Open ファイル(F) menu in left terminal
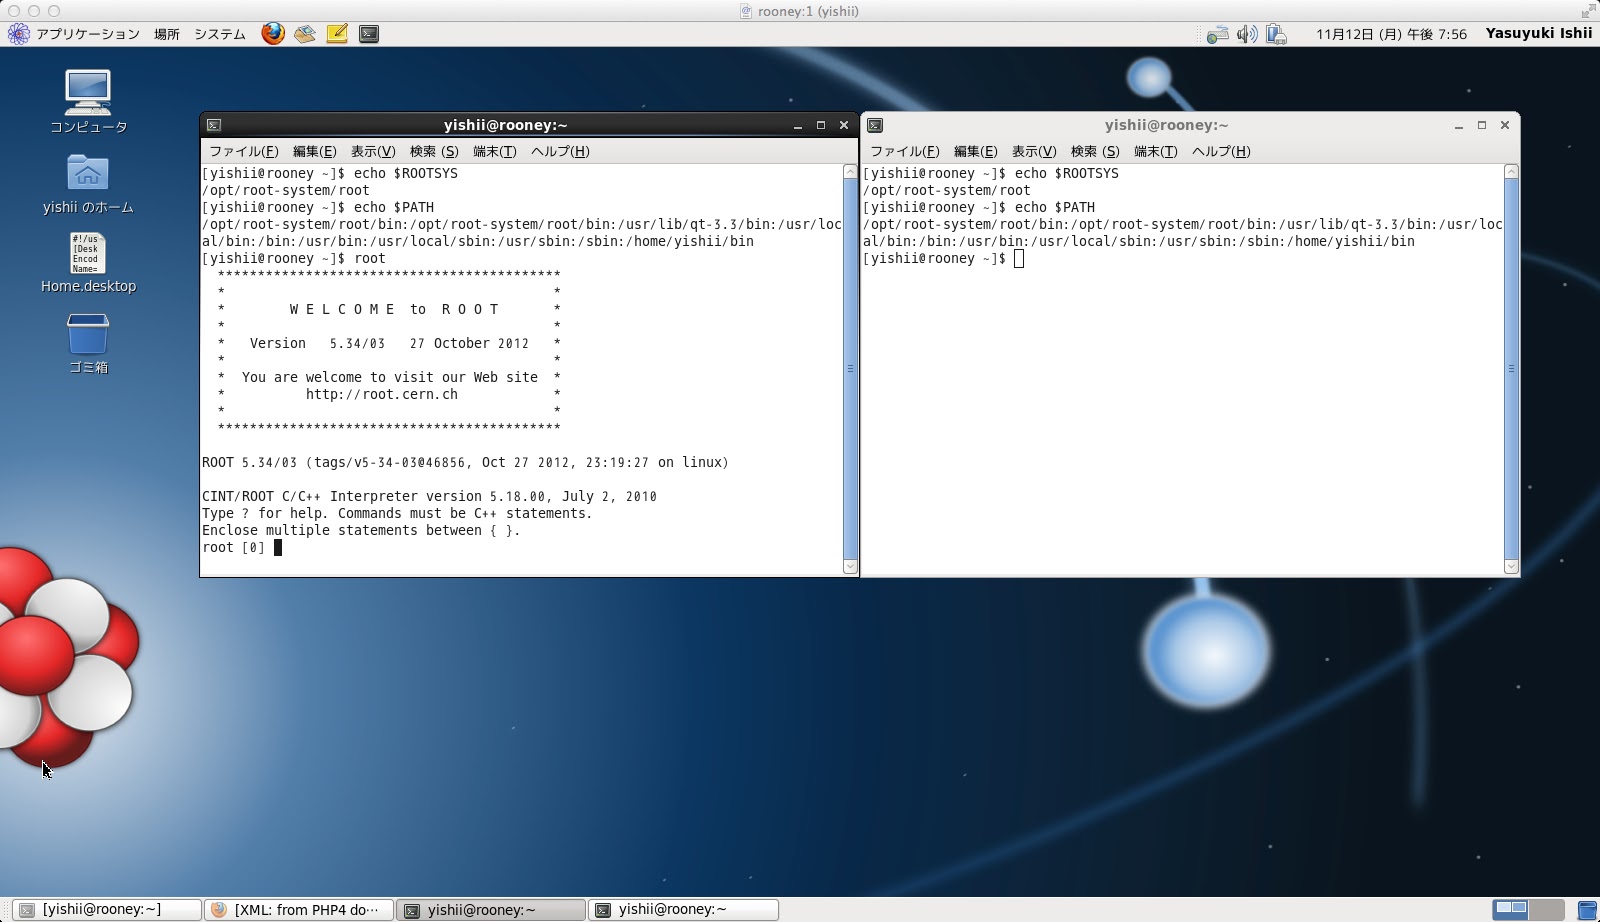This screenshot has height=922, width=1600. click(x=243, y=151)
